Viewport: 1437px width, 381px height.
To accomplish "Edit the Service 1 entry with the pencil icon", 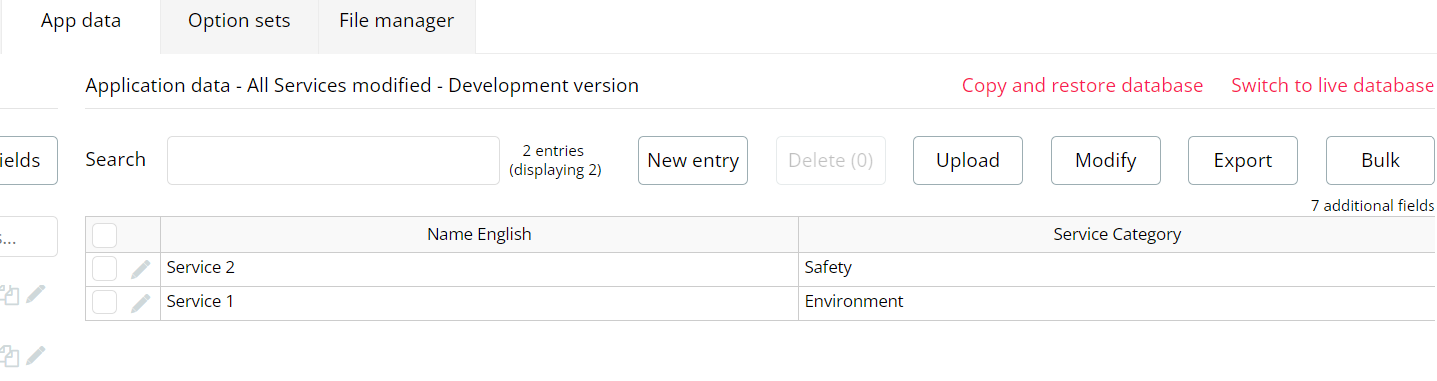I will tap(141, 304).
